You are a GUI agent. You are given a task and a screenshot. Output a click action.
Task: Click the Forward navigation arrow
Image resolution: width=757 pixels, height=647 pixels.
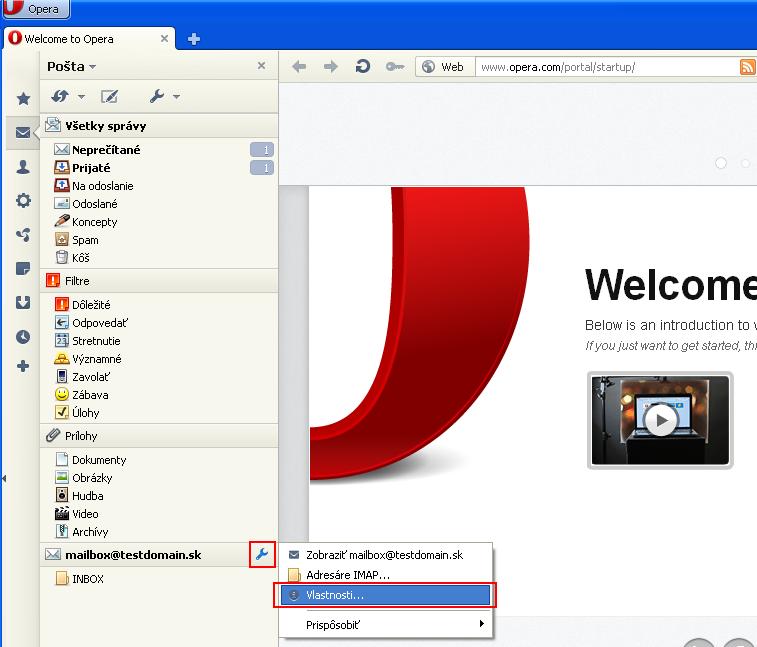[331, 67]
